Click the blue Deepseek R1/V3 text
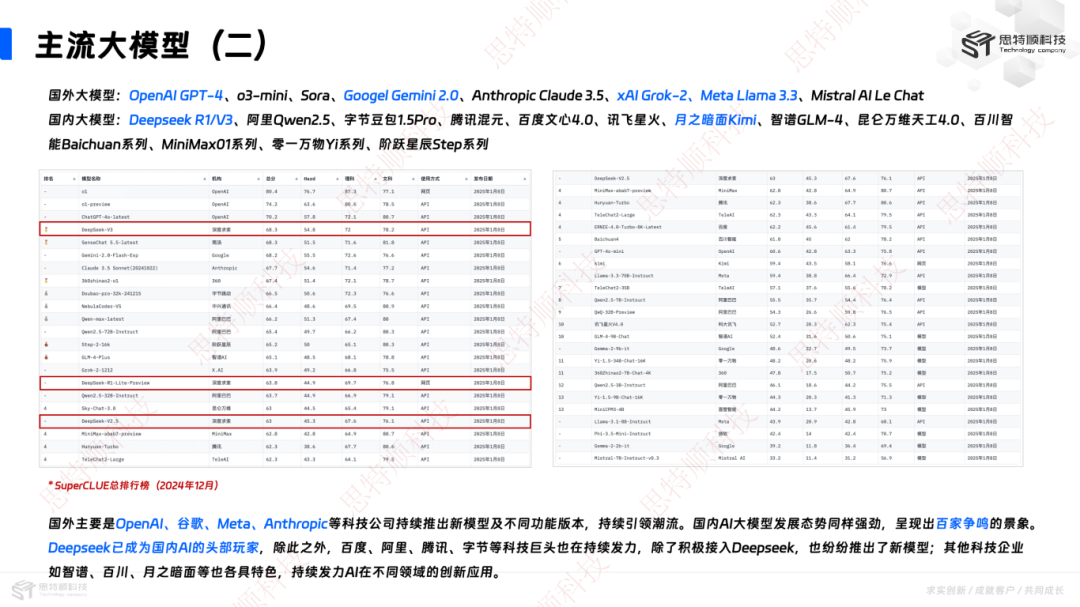The image size is (1080, 607). pos(180,120)
